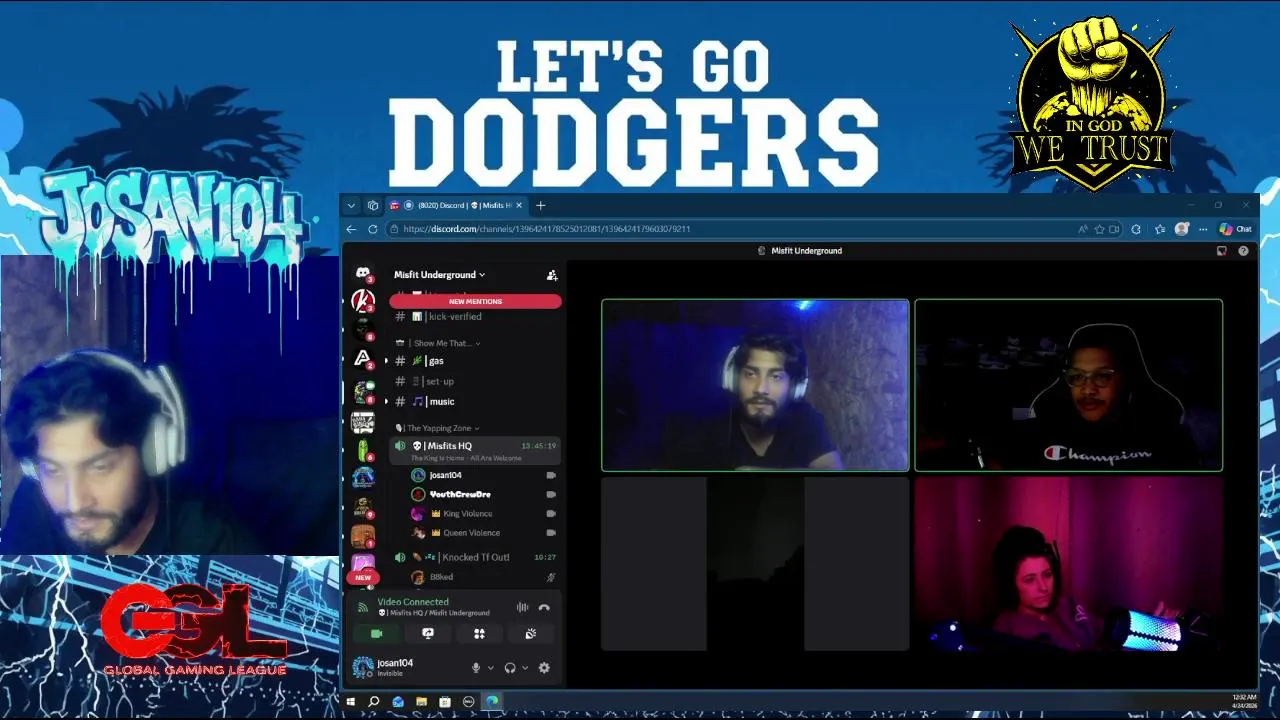
Task: Open Windows taskbar search
Action: [x=374, y=701]
